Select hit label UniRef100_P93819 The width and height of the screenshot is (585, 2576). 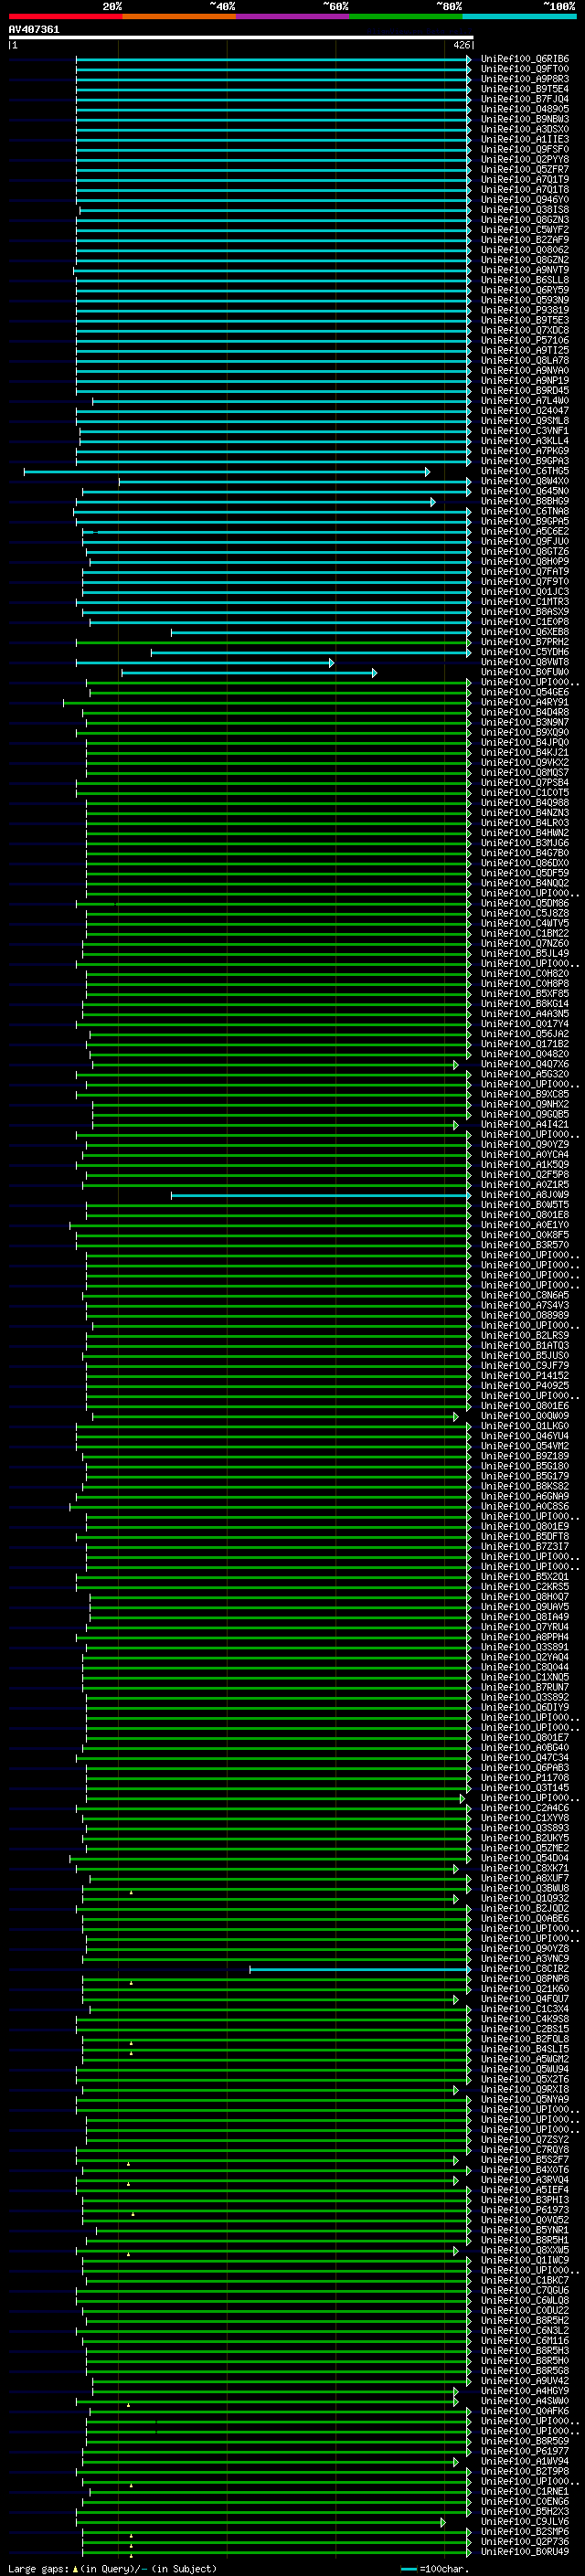[524, 310]
